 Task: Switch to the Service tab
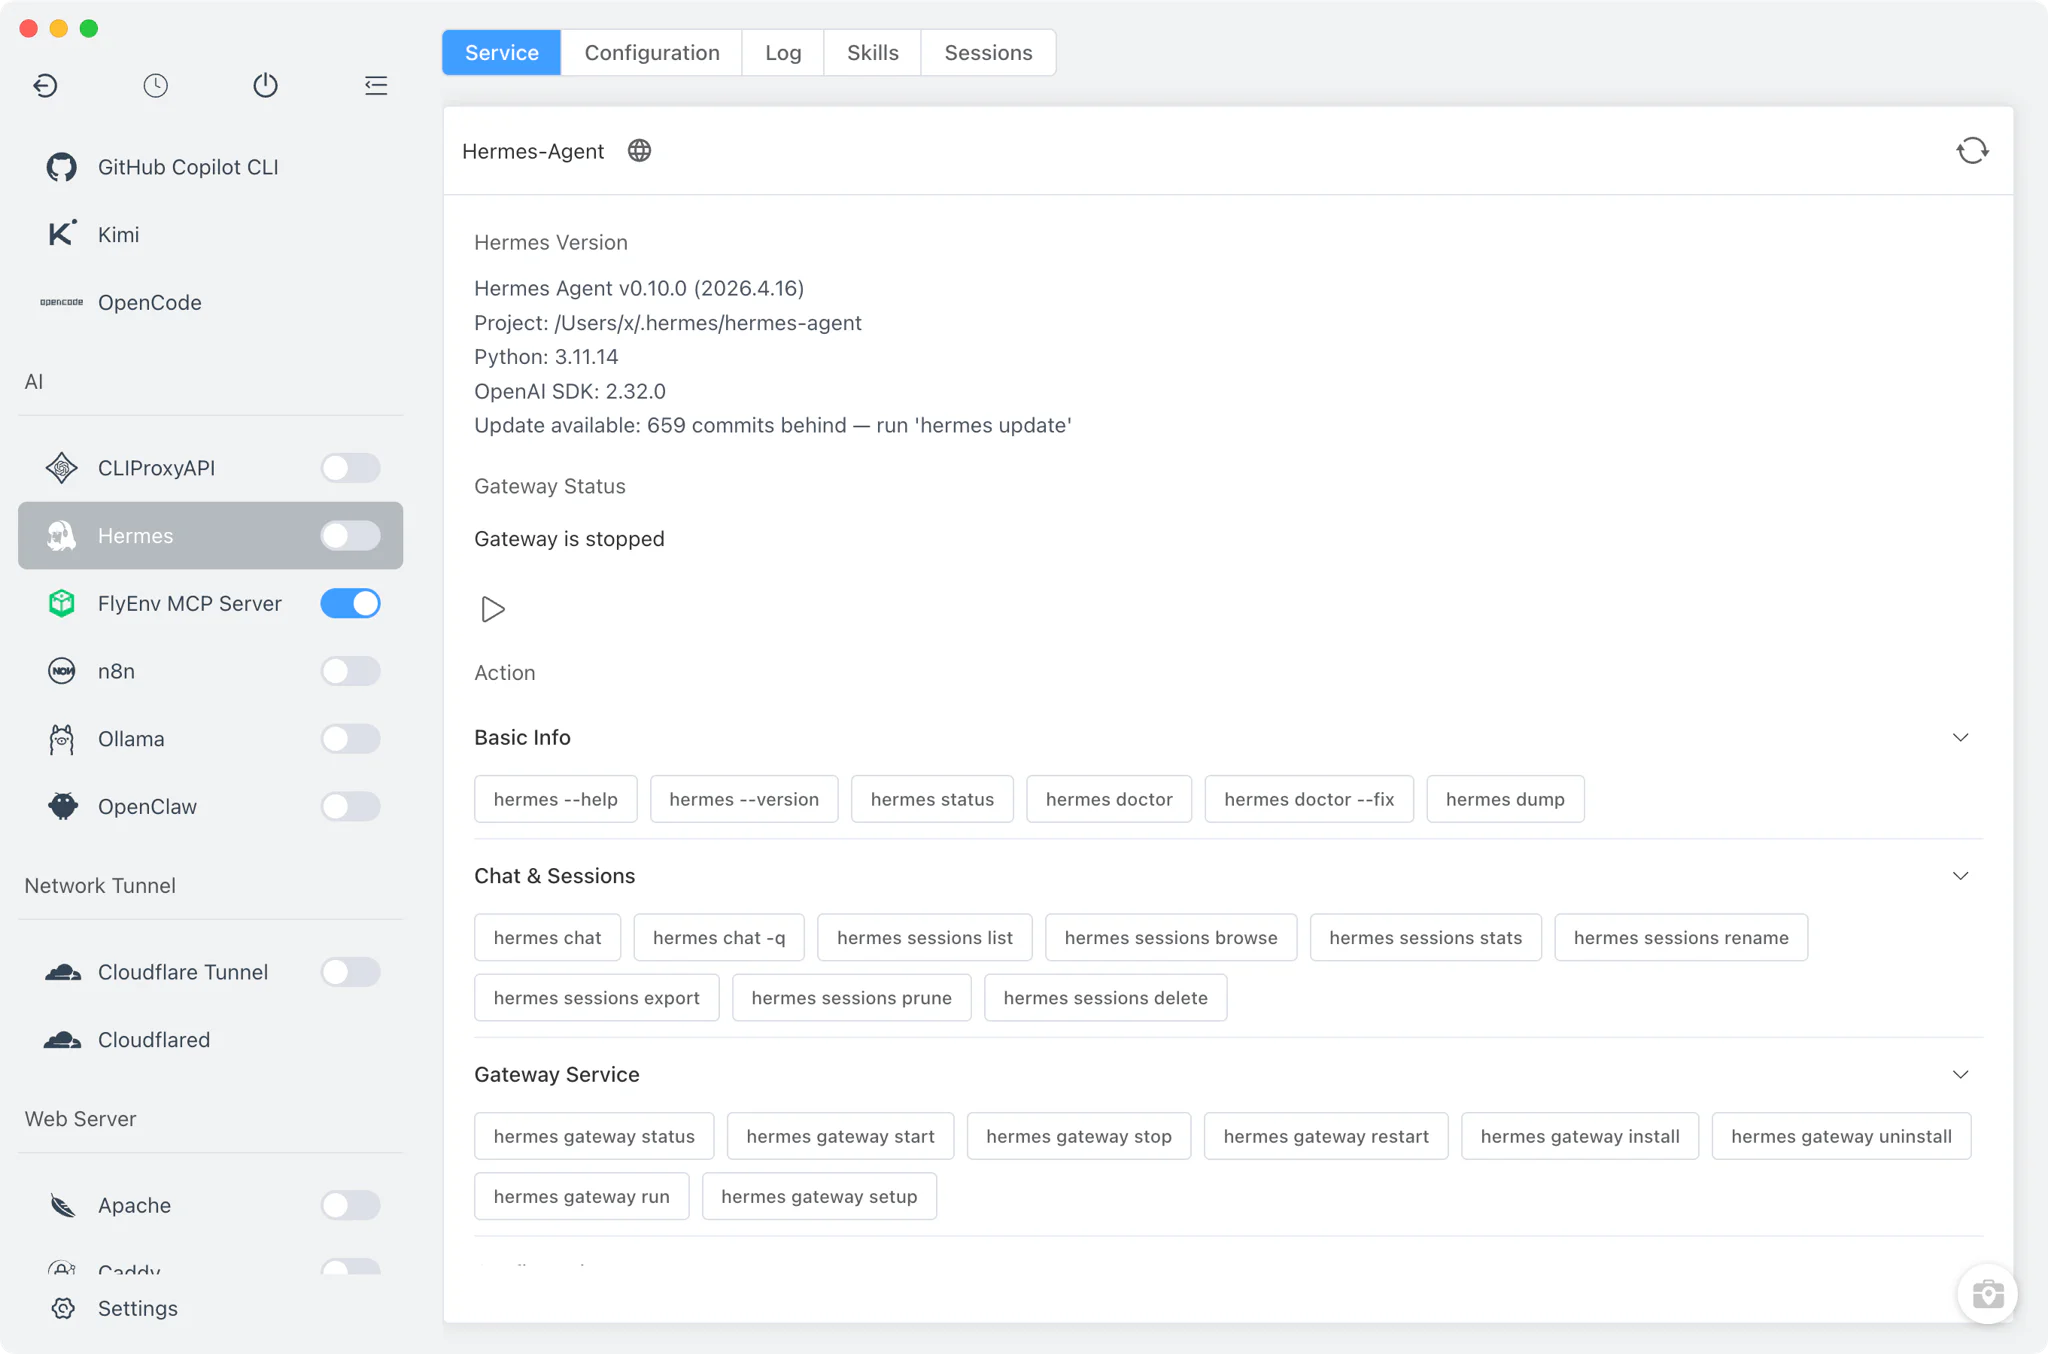pos(502,53)
